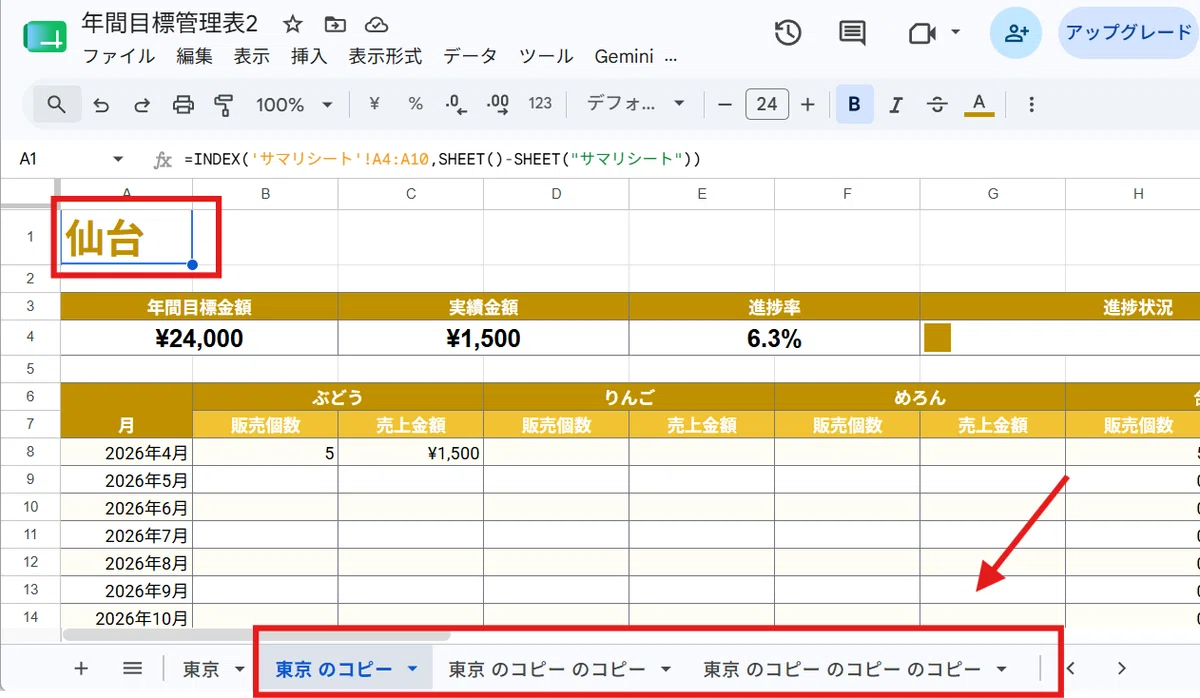1200x698 pixels.
Task: Select the 6.3% progress rate cell
Action: point(774,338)
